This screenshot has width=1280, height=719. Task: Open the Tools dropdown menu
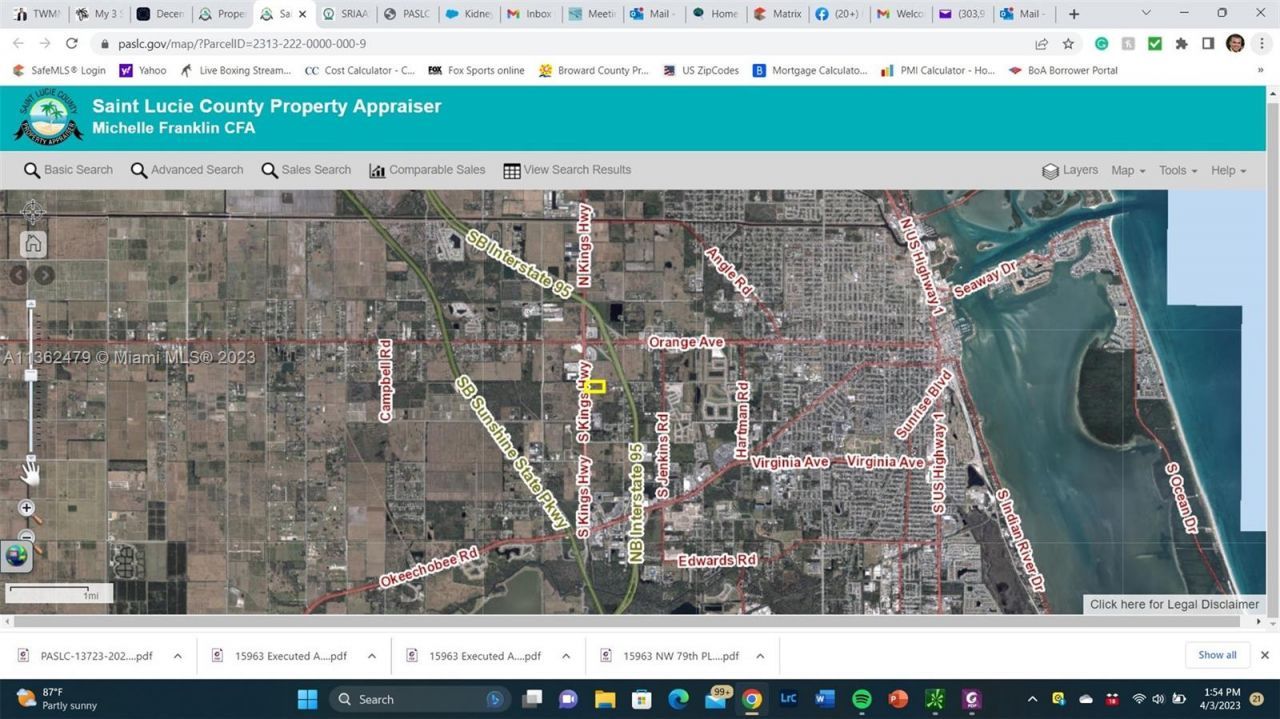1174,170
